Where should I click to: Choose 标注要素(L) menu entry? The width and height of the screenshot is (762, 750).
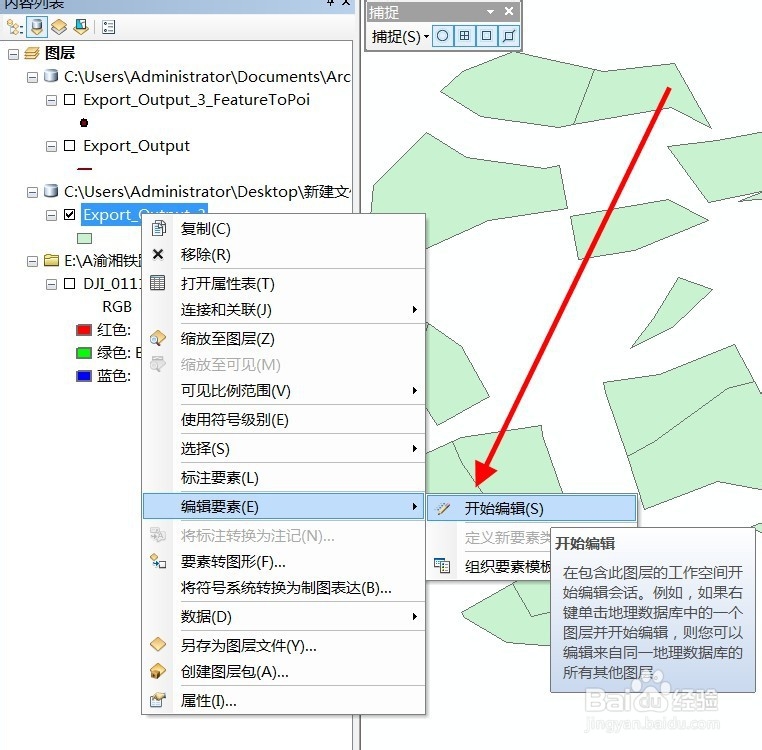284,477
